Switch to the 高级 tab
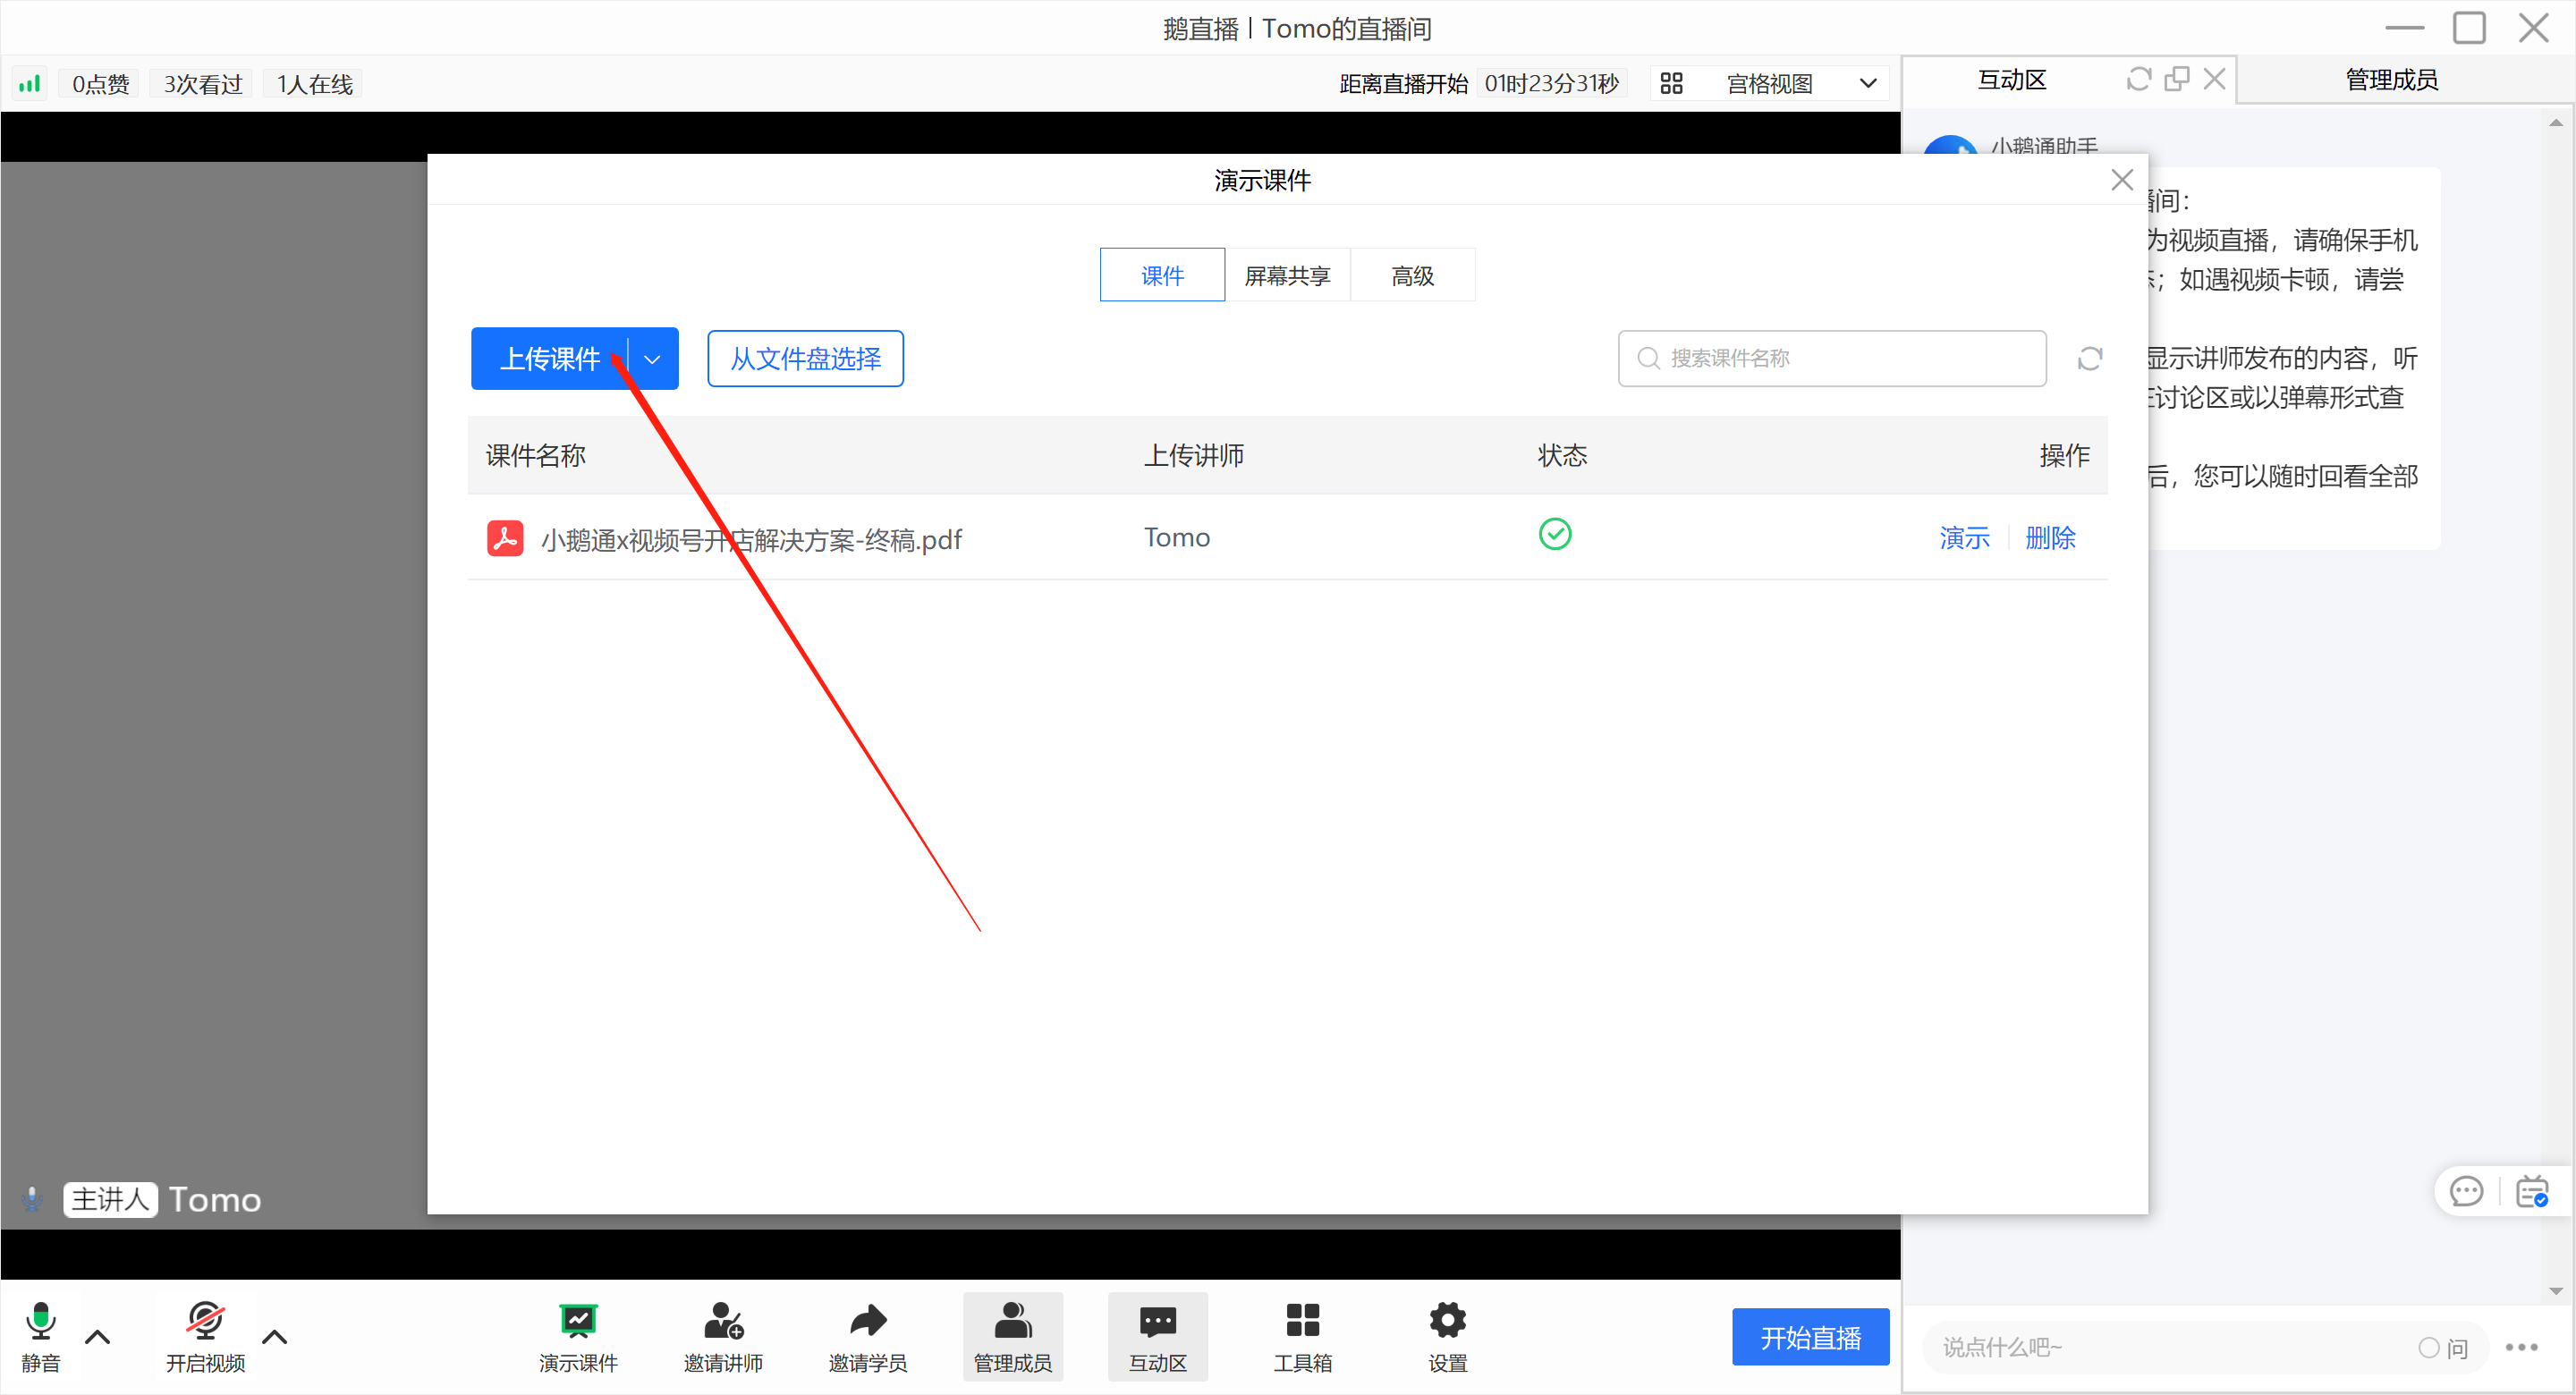This screenshot has height=1395, width=2576. [x=1412, y=275]
